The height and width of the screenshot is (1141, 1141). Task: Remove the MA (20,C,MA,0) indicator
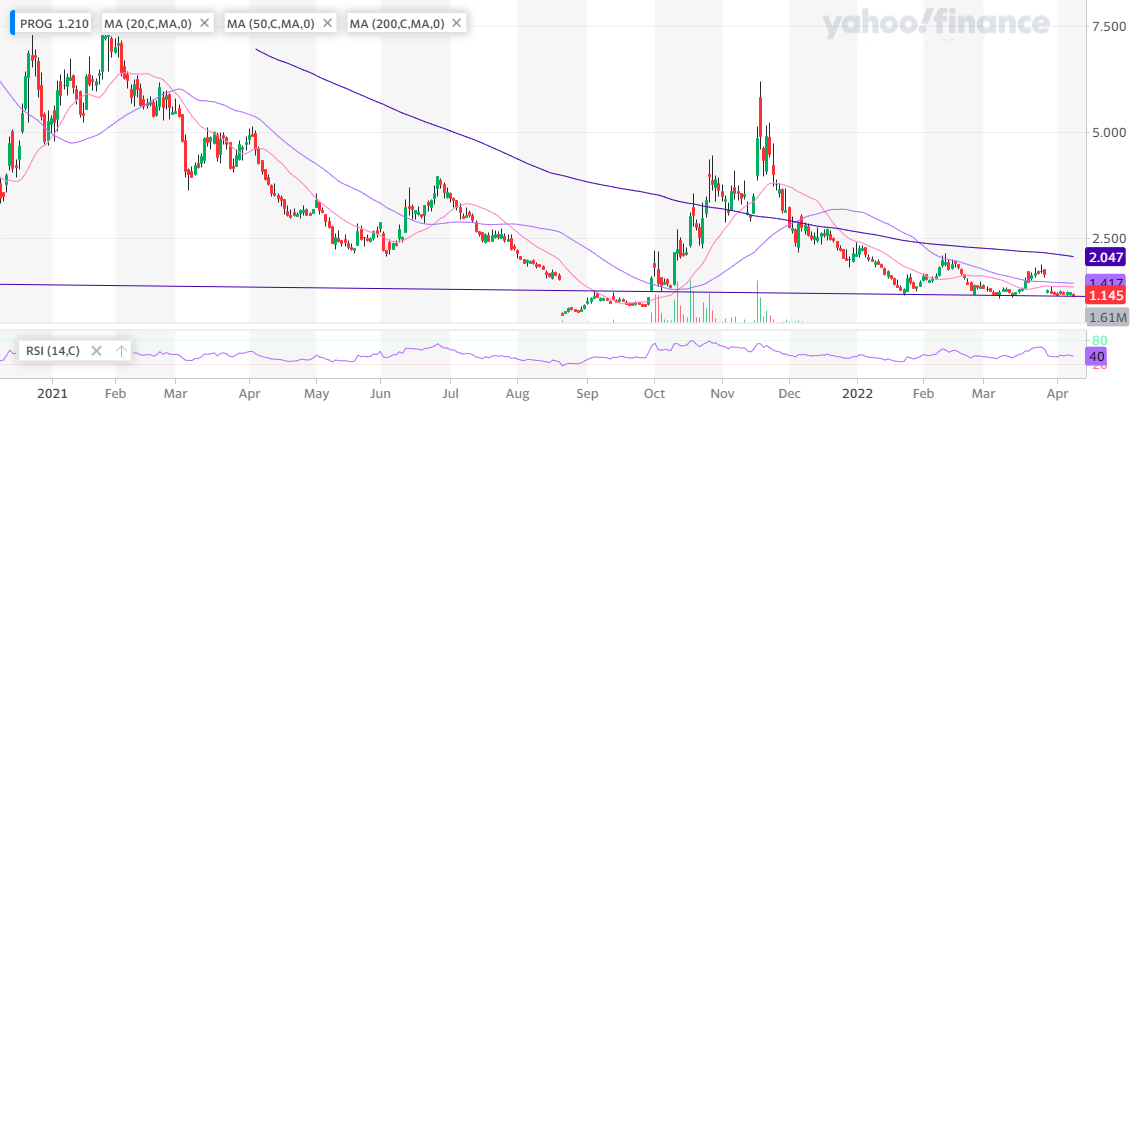click(x=204, y=23)
